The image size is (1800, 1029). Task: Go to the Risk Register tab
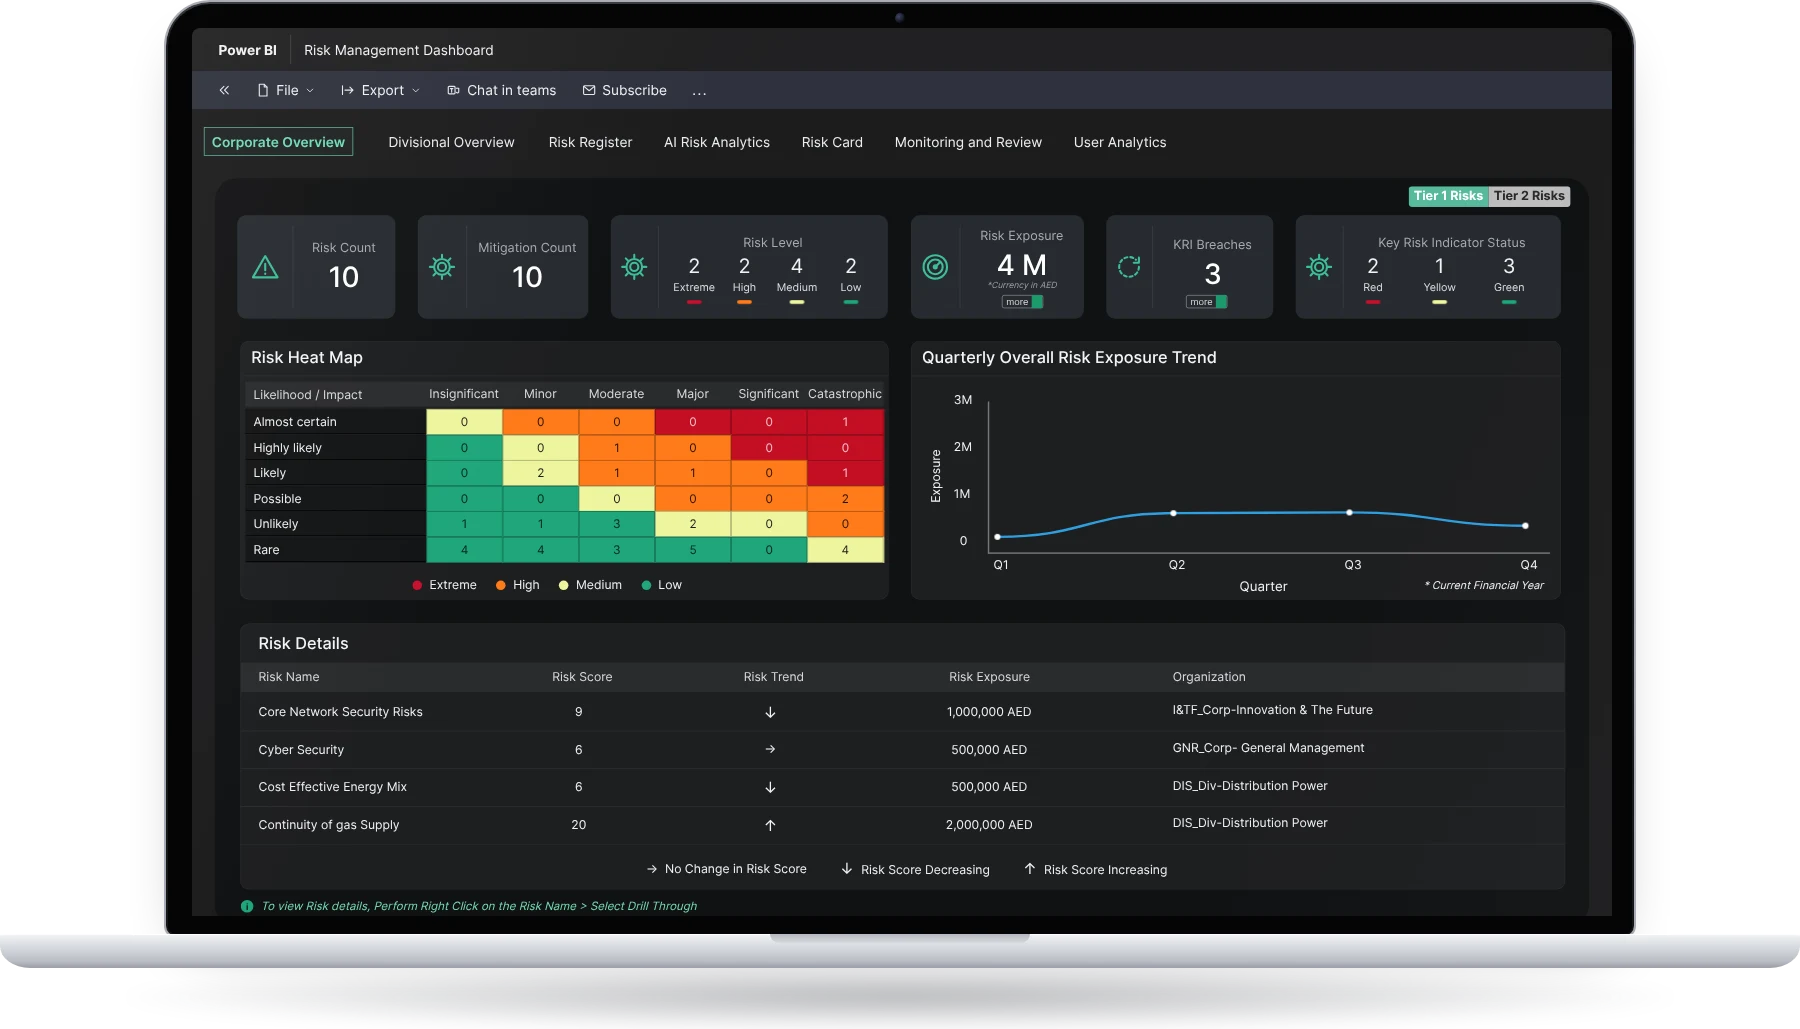590,142
